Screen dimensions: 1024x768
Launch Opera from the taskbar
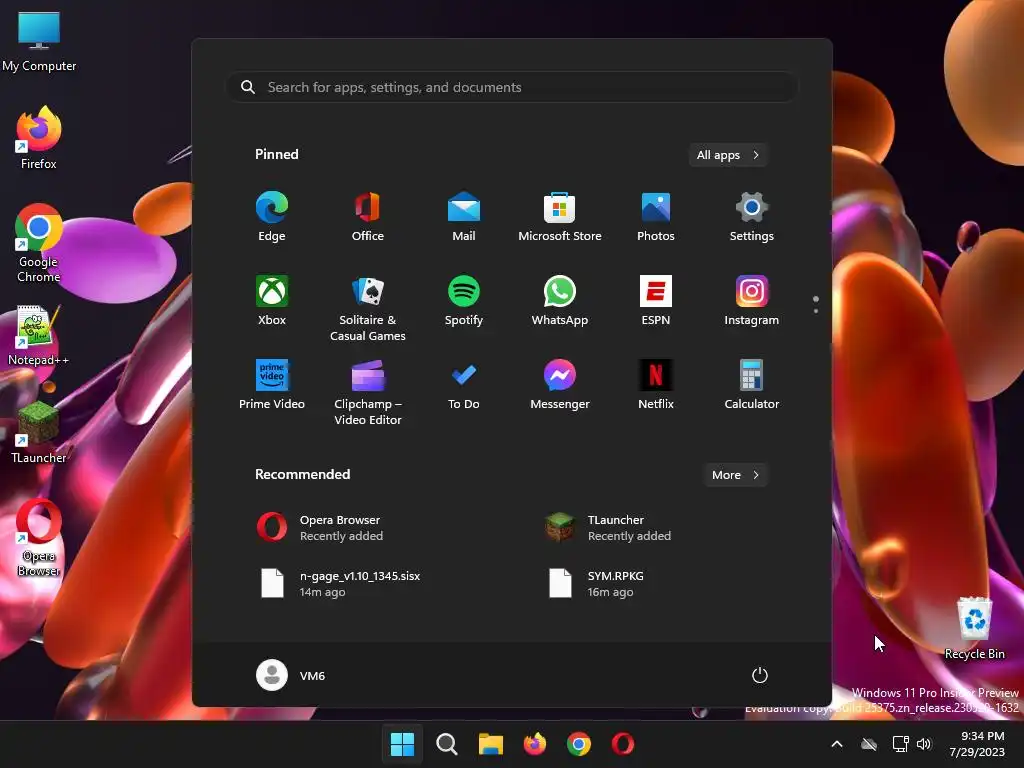point(623,744)
